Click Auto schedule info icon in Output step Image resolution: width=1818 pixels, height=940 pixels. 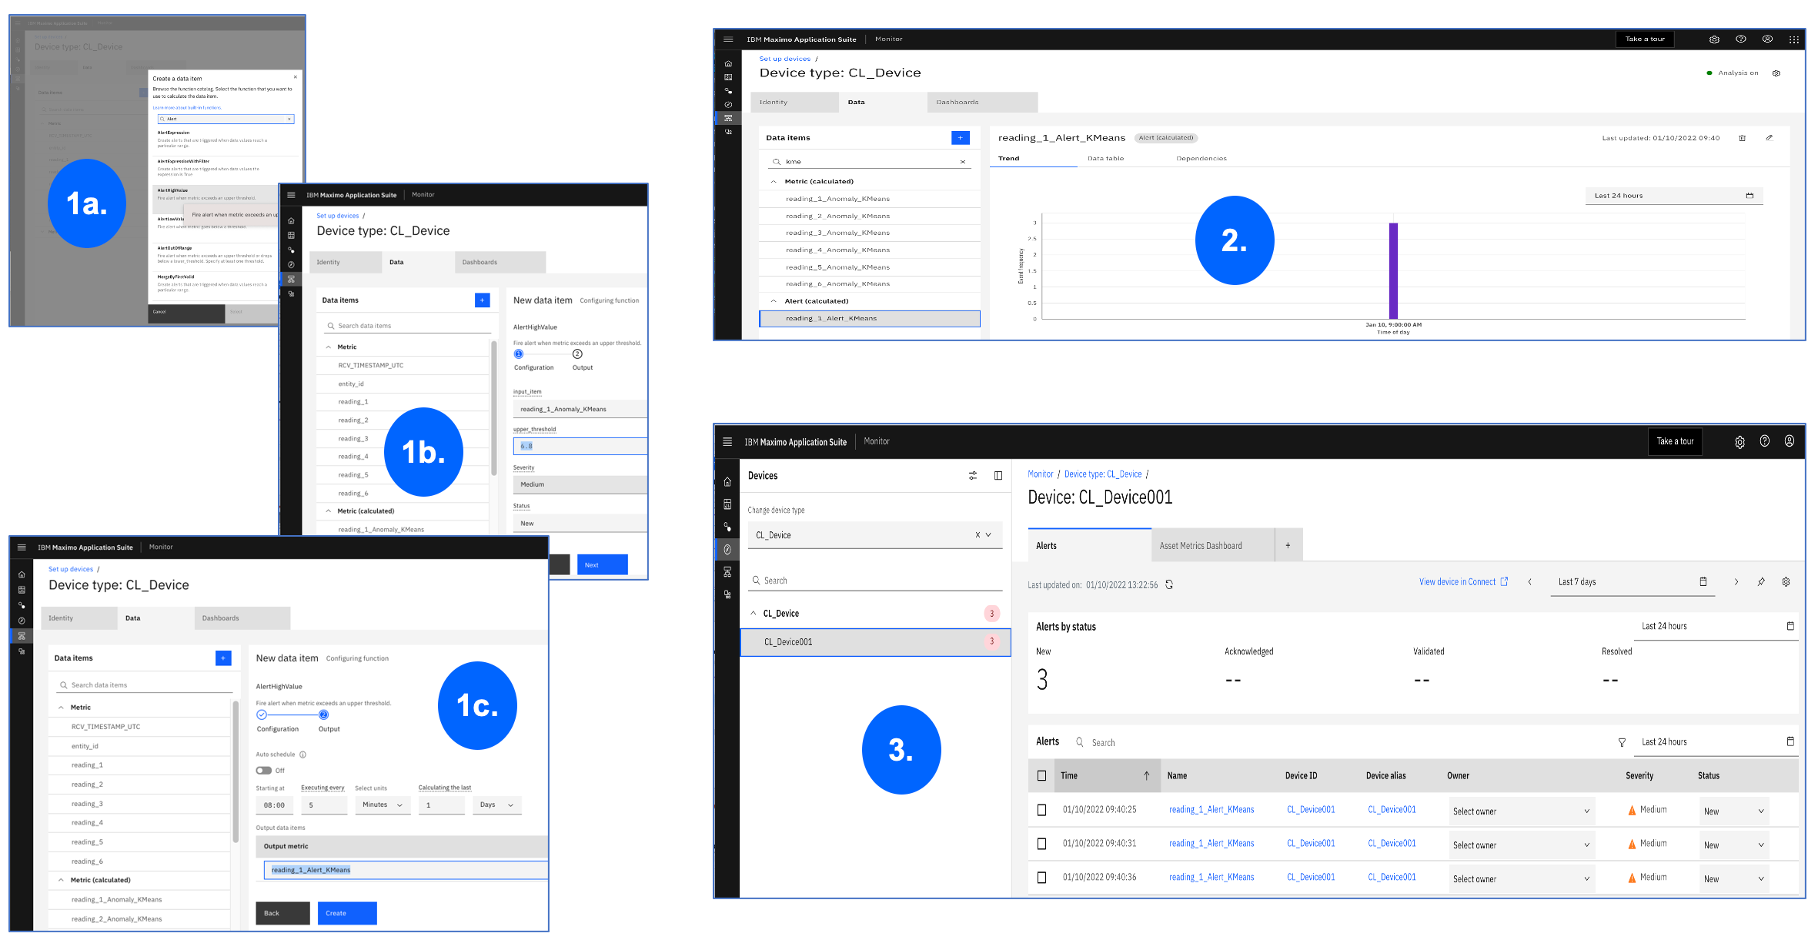[303, 755]
